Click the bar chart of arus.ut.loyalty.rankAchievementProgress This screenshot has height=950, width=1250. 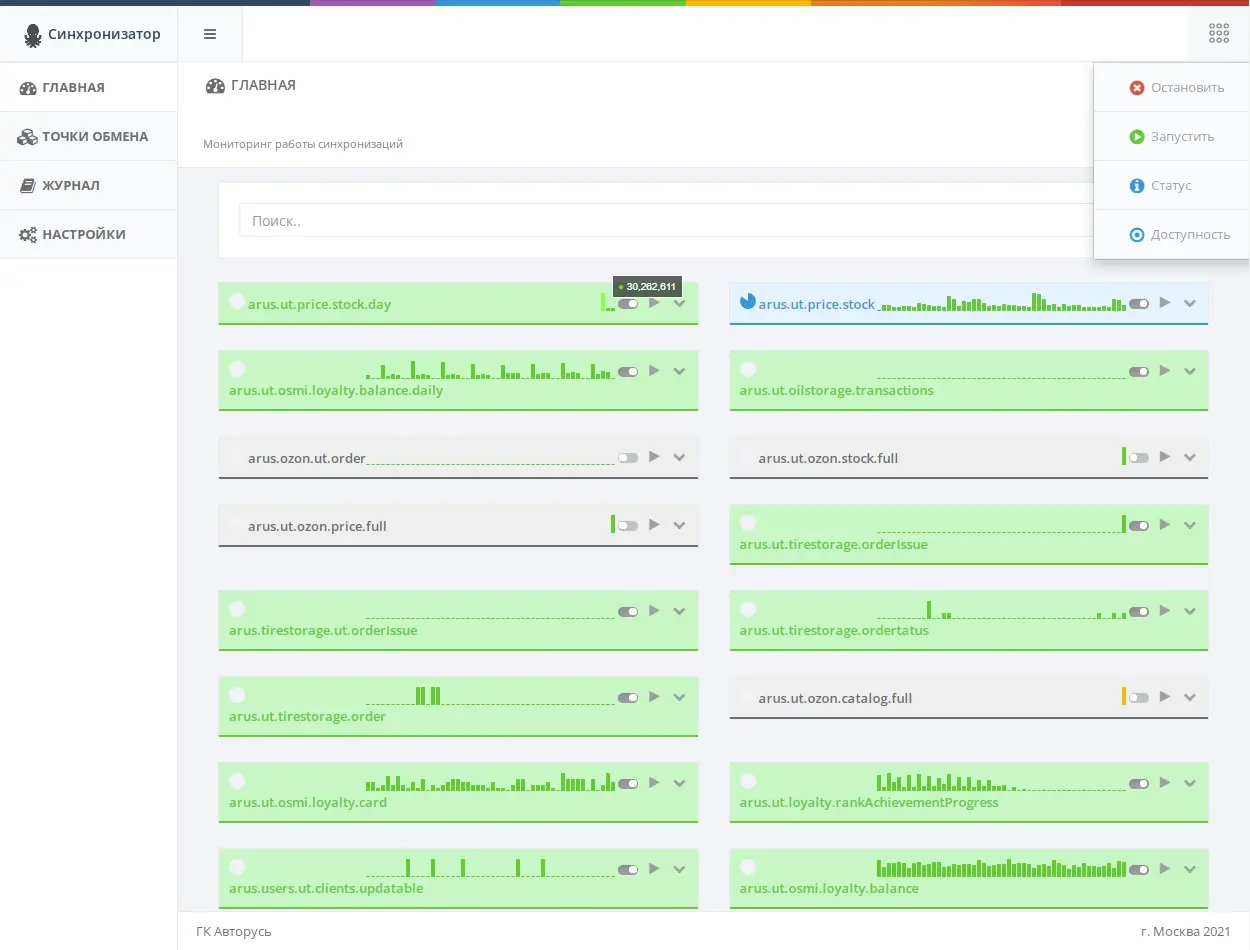1000,782
